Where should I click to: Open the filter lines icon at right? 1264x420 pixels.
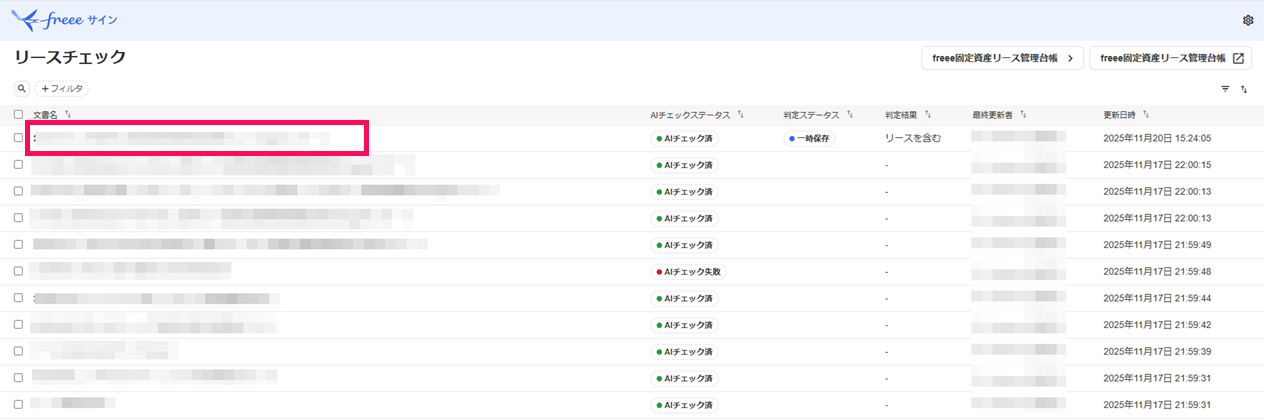point(1225,89)
